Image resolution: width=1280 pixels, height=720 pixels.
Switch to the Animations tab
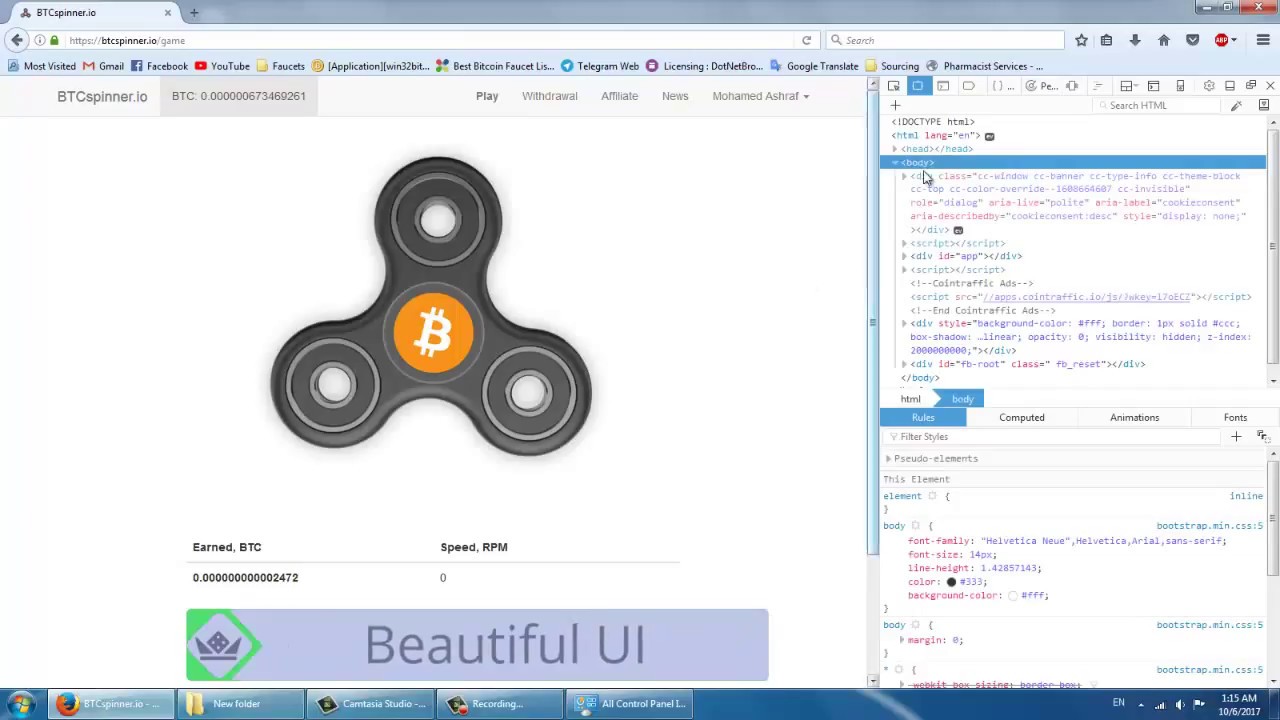pos(1134,417)
